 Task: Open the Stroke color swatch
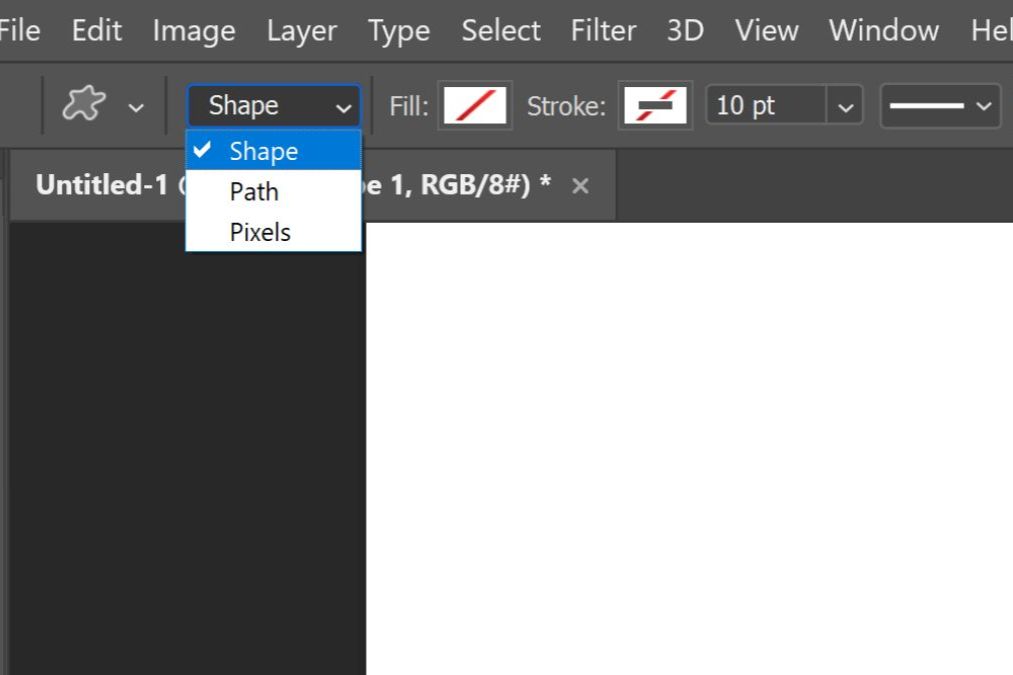(655, 105)
